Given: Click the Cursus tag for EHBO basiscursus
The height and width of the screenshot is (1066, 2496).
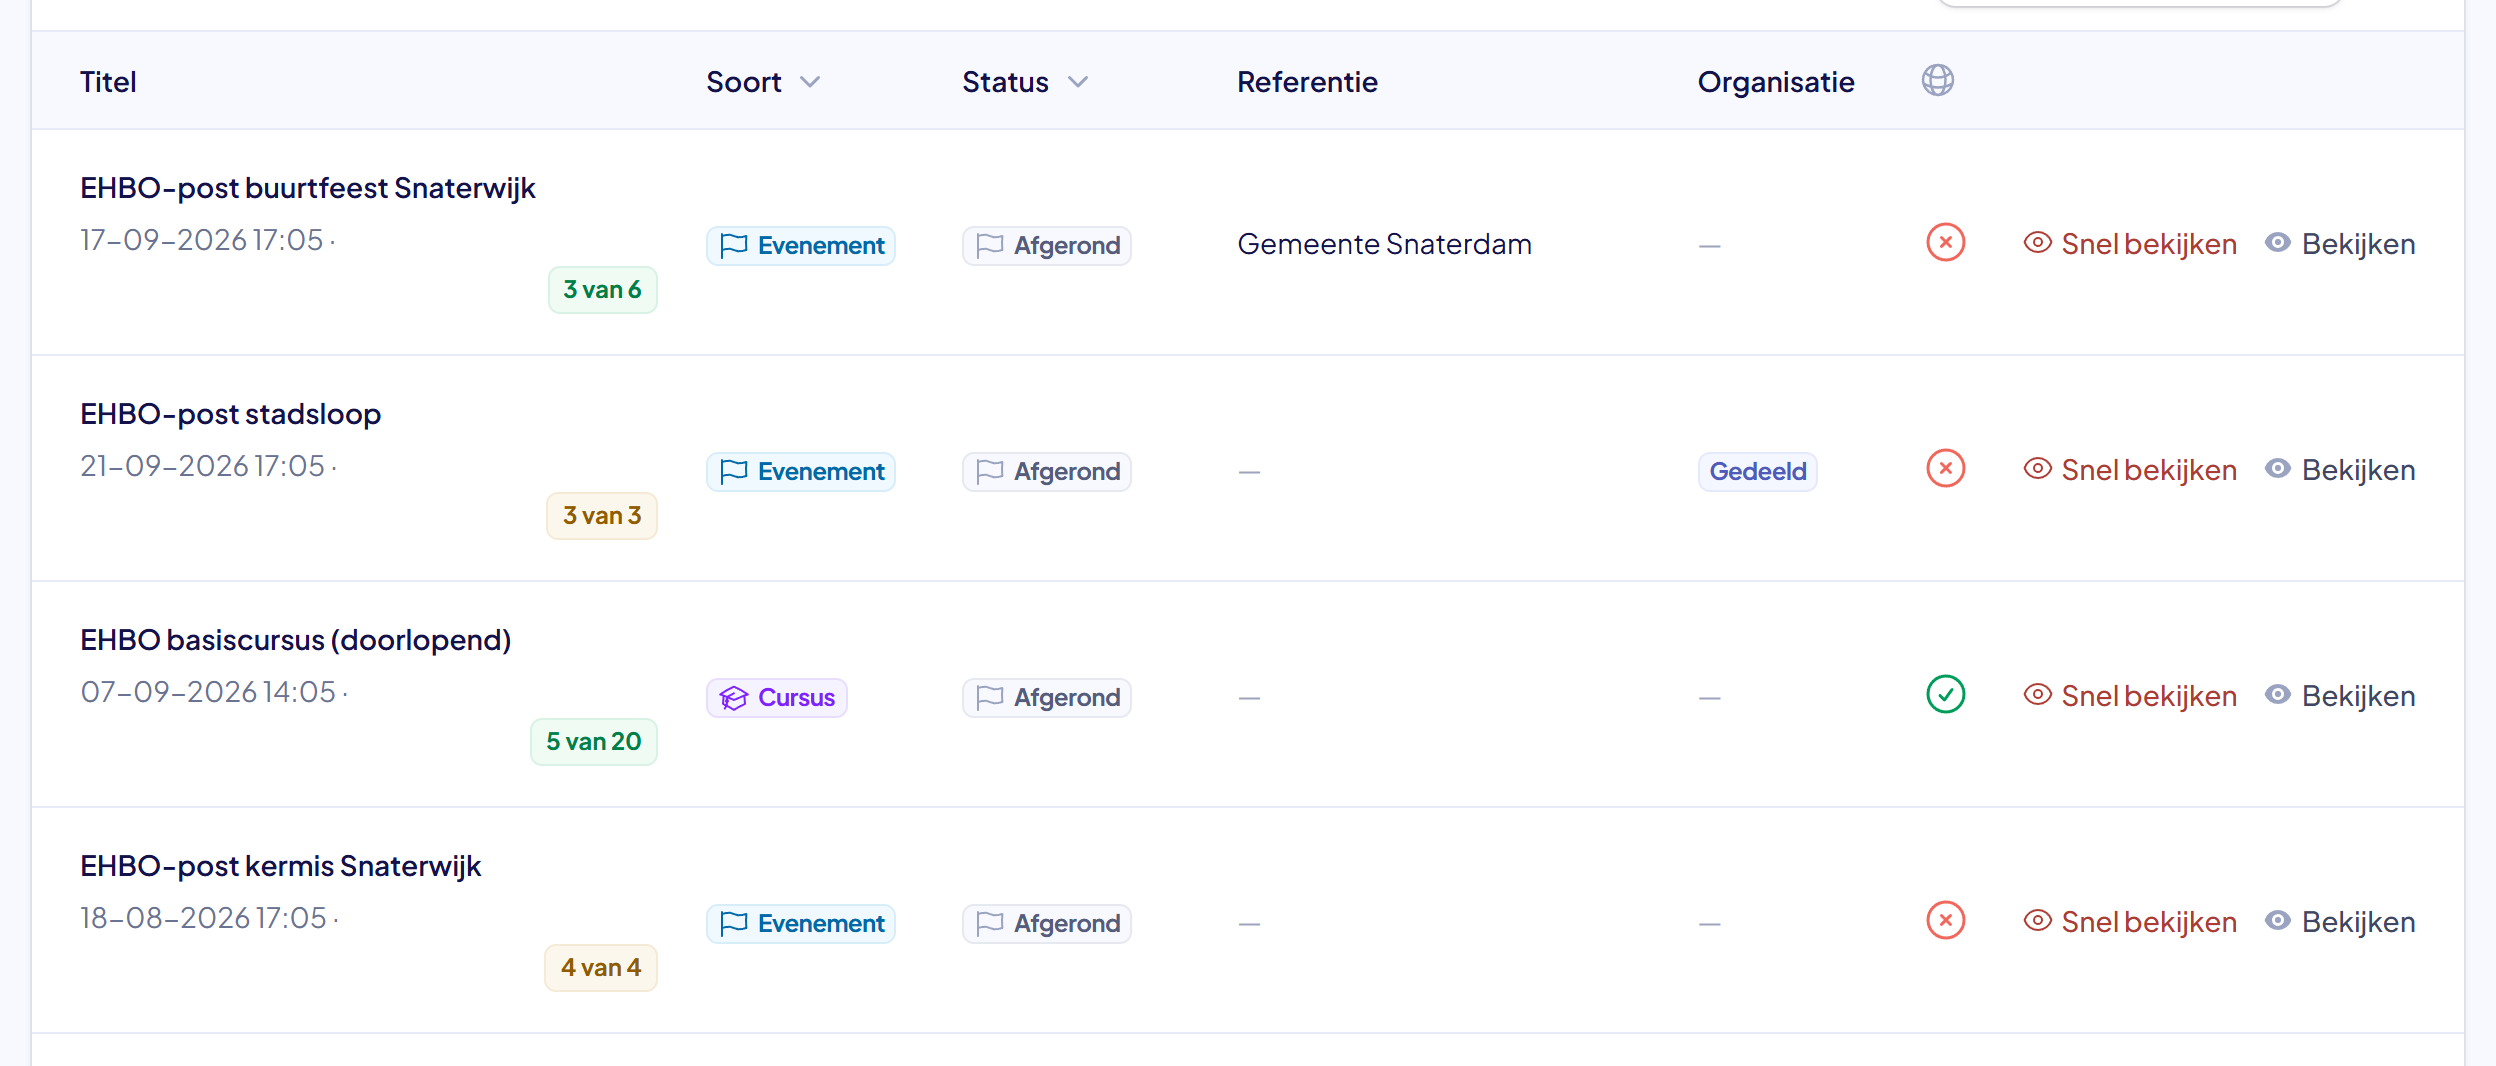Looking at the screenshot, I should point(777,698).
